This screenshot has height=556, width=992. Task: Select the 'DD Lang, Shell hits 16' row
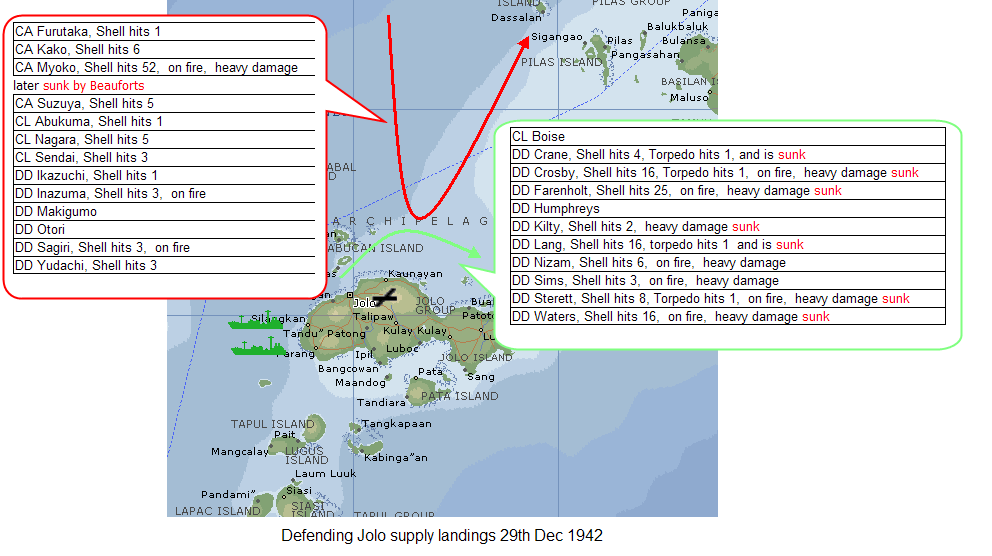click(x=728, y=245)
